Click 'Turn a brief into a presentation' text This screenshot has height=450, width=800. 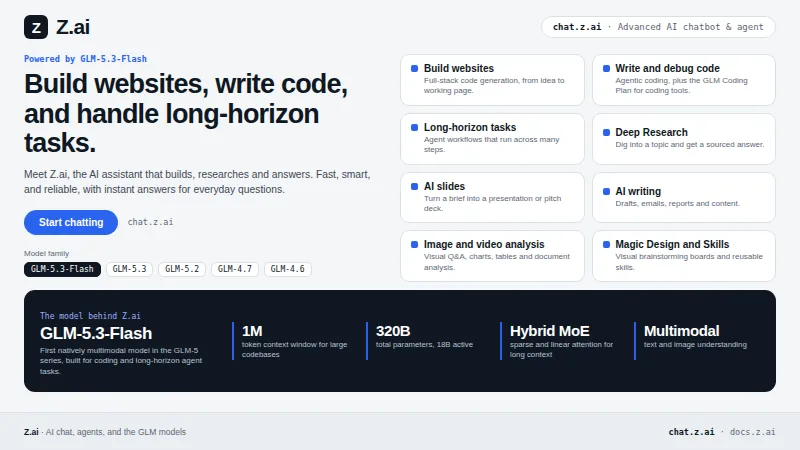pos(492,204)
